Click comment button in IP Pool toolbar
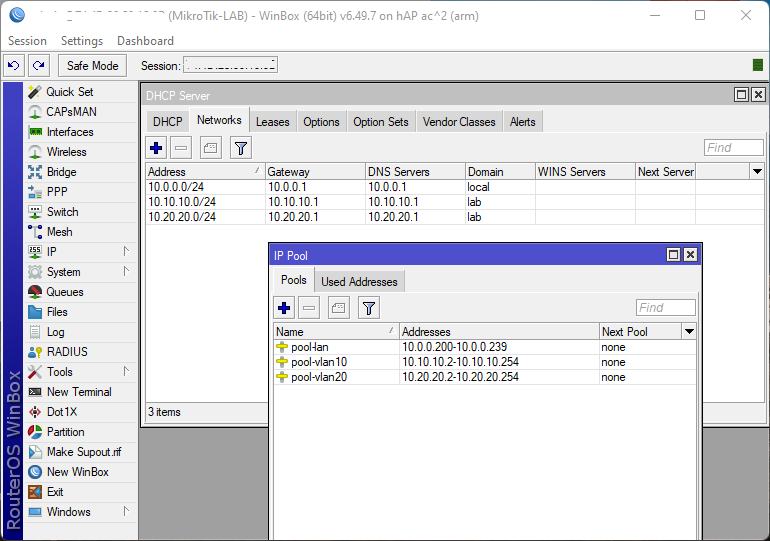This screenshot has height=541, width=770. point(338,308)
